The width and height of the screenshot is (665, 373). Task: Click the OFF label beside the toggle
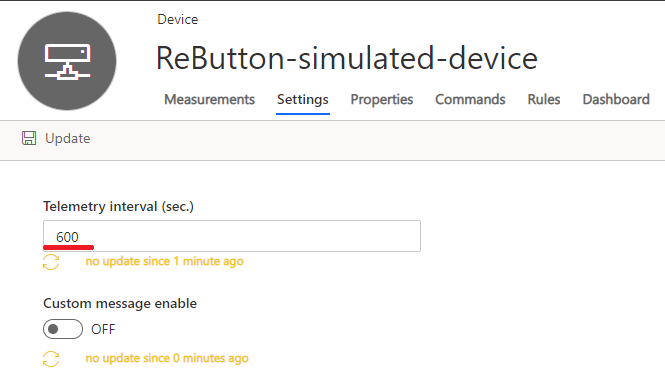[103, 329]
